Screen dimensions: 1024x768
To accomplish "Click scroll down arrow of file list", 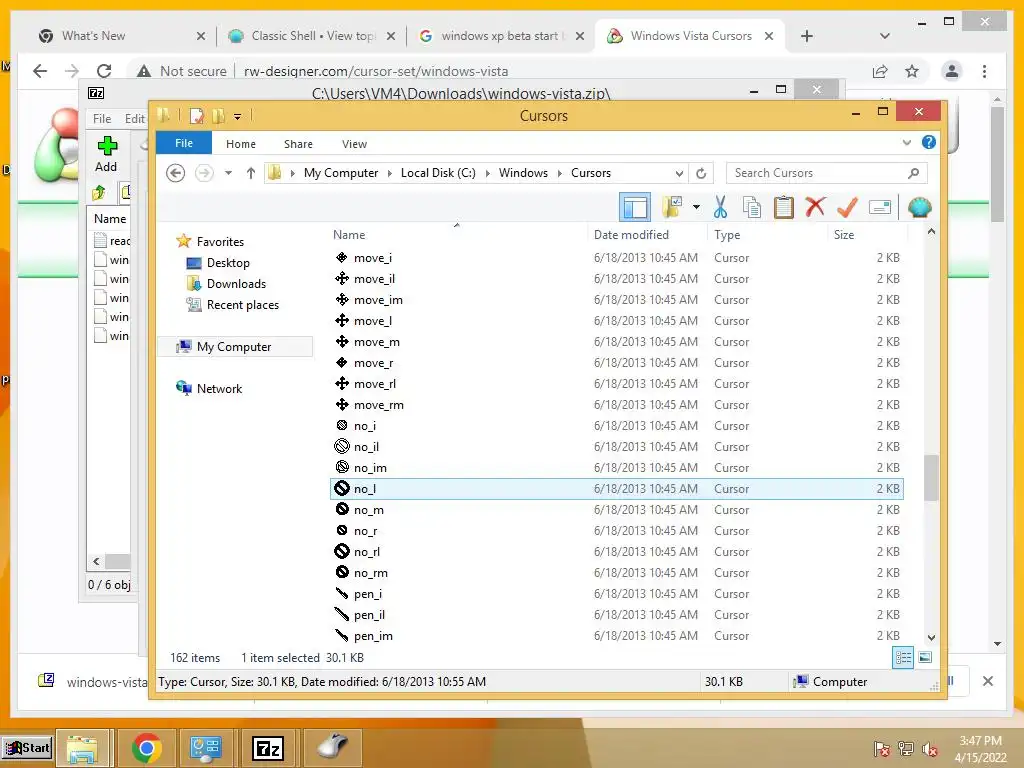I will tap(931, 637).
